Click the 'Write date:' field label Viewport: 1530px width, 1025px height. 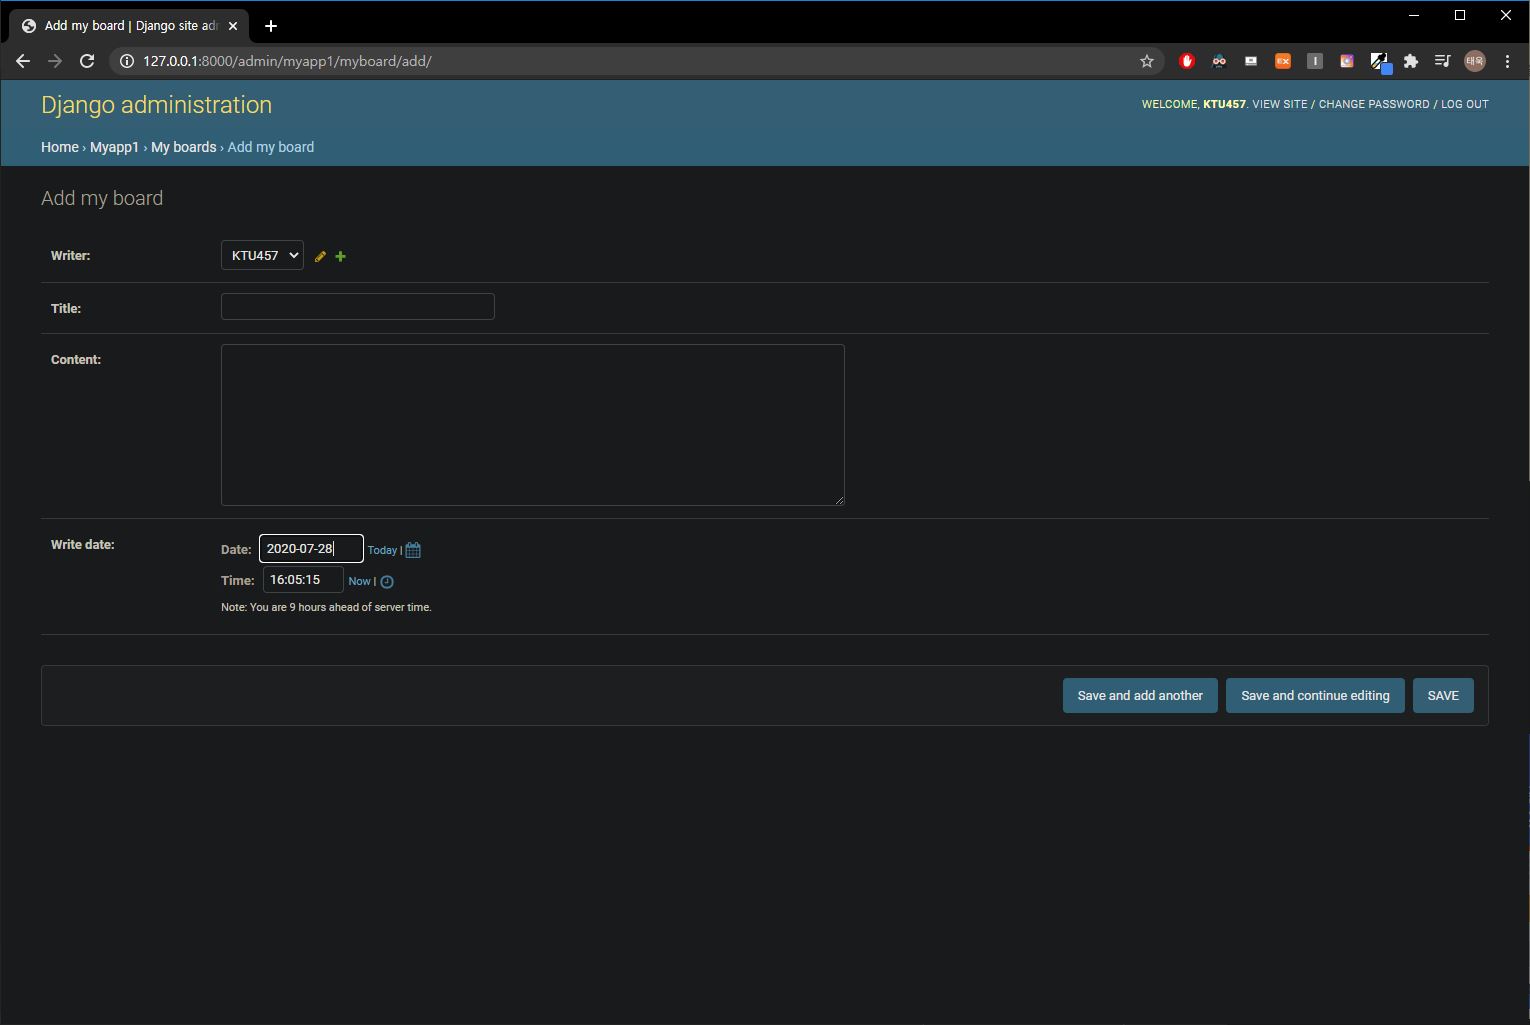click(x=83, y=545)
